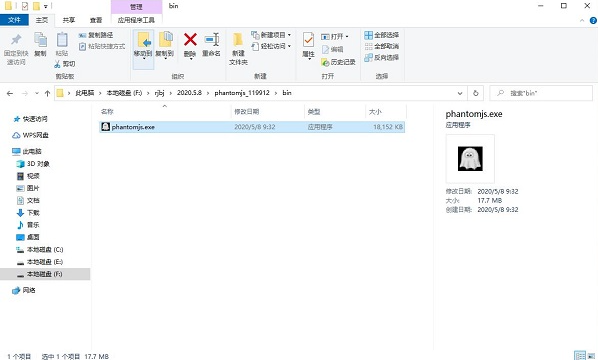Open 3D Objects (3D 对象) folder
Viewport: 598px width, 360px height.
point(33,164)
